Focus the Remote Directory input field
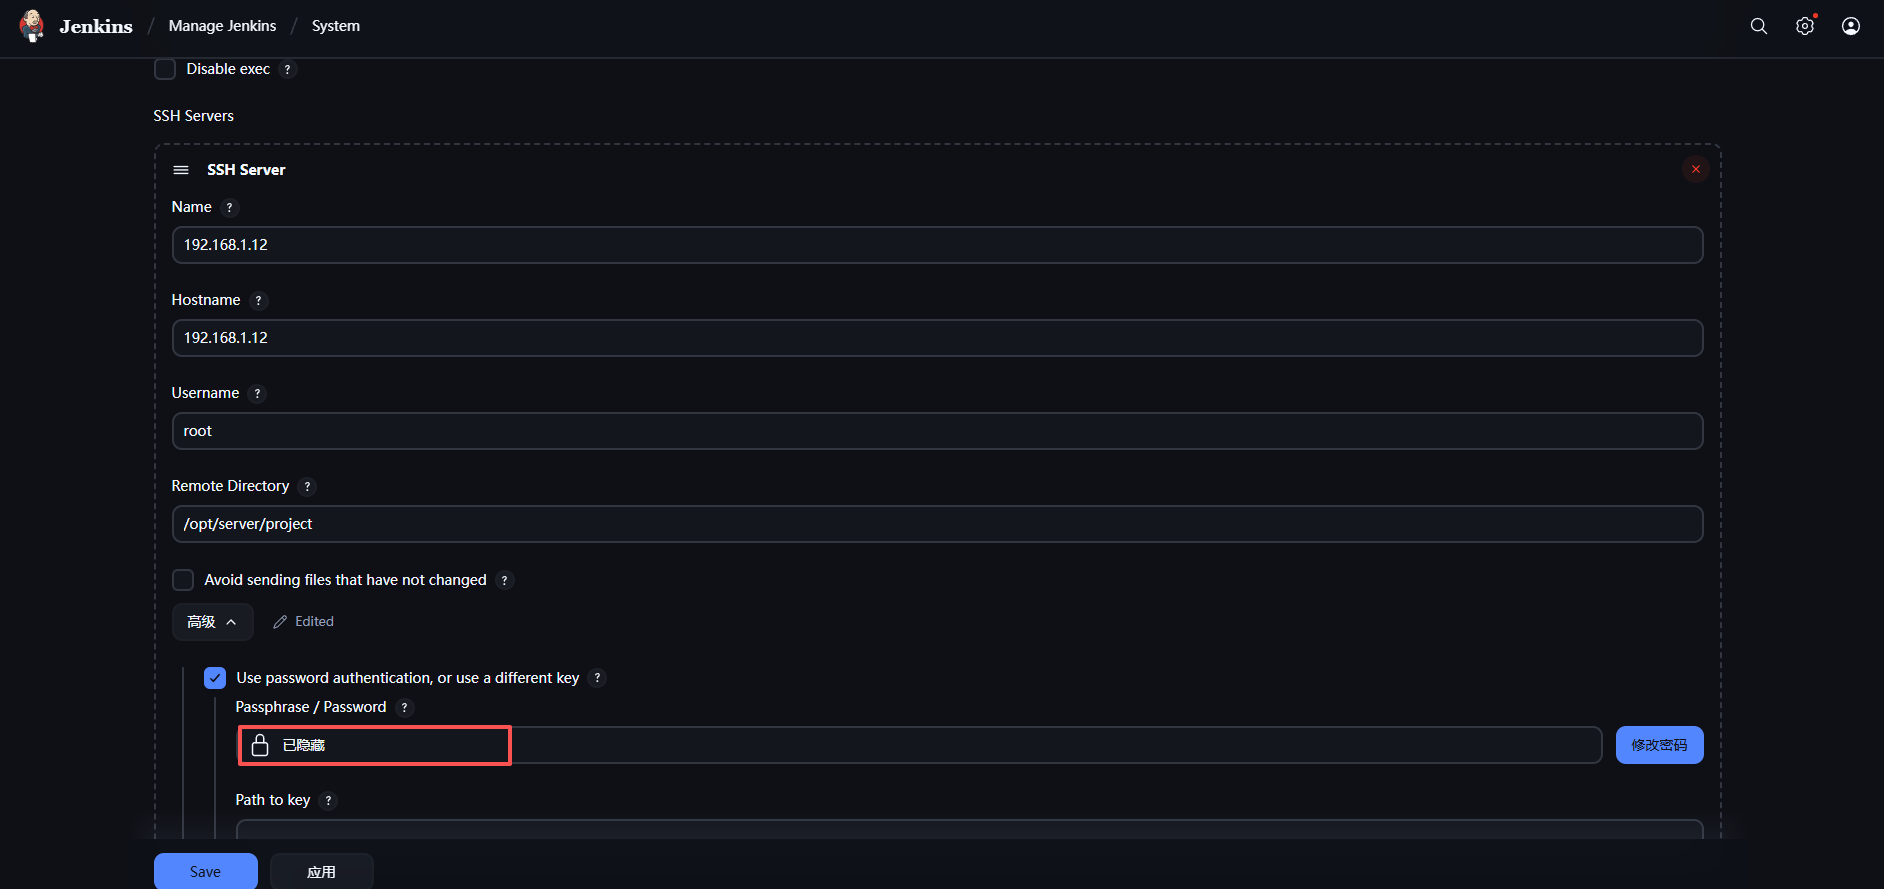 tap(937, 524)
